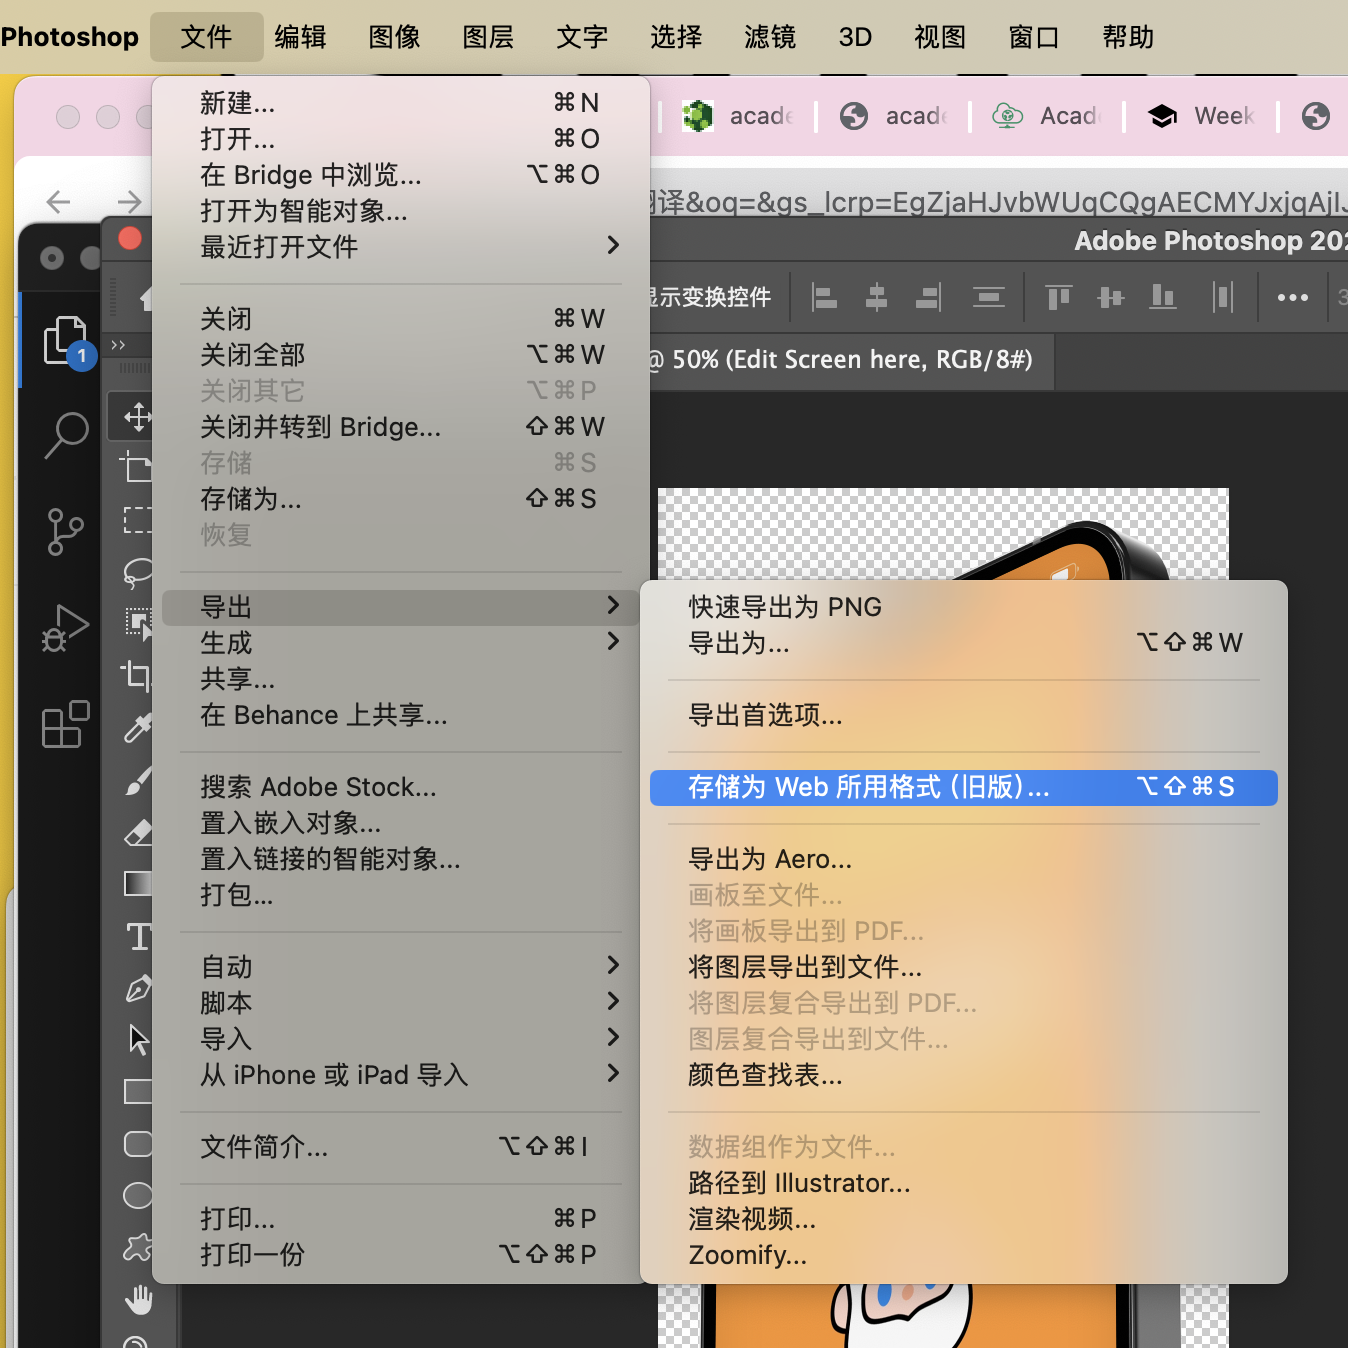Expand 从 iPhone 或 iPad 导入 submenu
1348x1348 pixels.
[400, 1074]
